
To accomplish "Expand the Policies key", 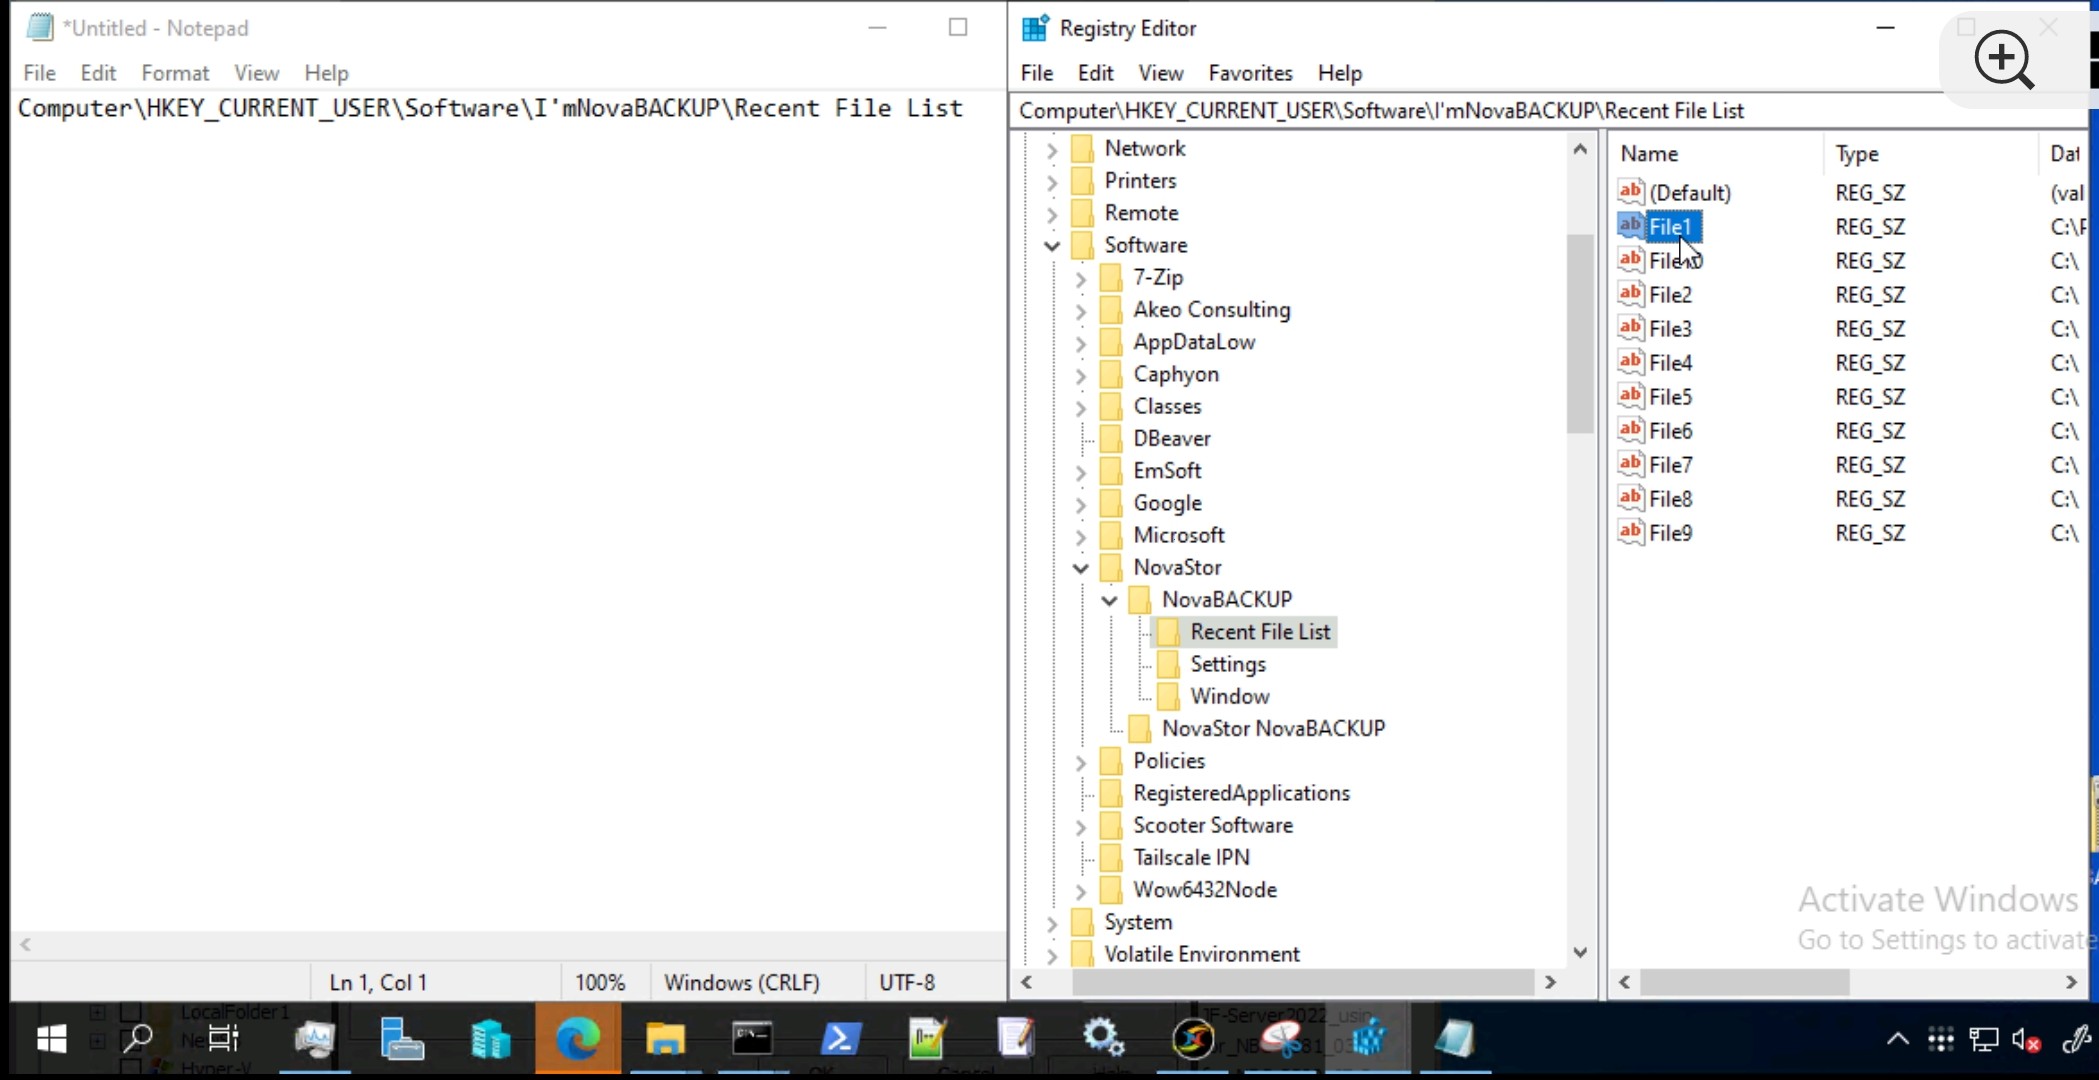I will 1080,761.
